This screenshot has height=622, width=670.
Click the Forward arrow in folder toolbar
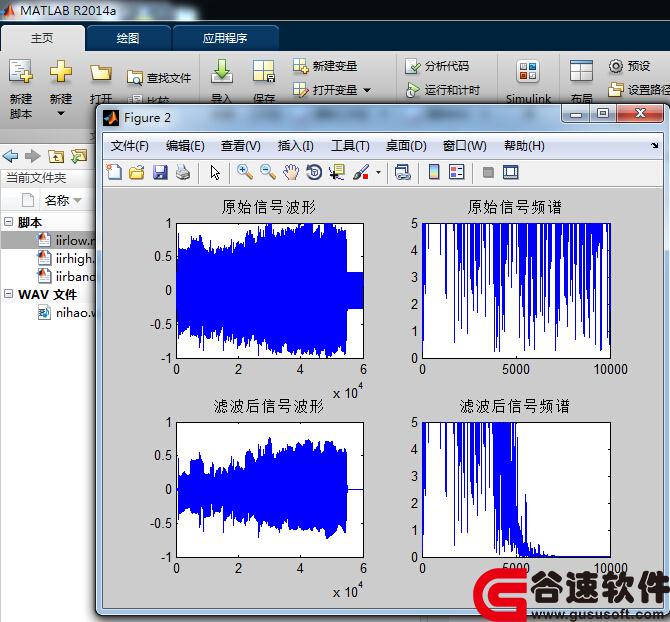[32, 156]
